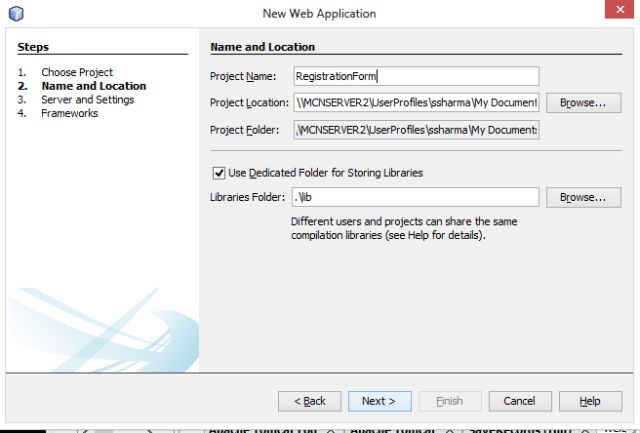Click the Project Name input field
This screenshot has width=640, height=433.
(416, 76)
